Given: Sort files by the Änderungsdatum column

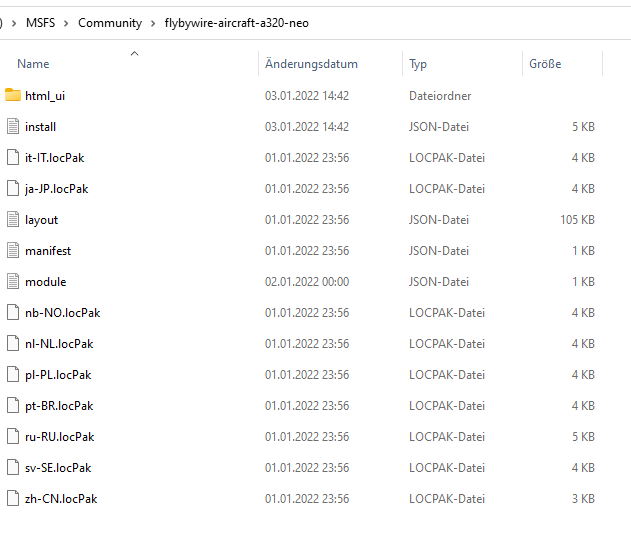Looking at the screenshot, I should click(x=311, y=64).
